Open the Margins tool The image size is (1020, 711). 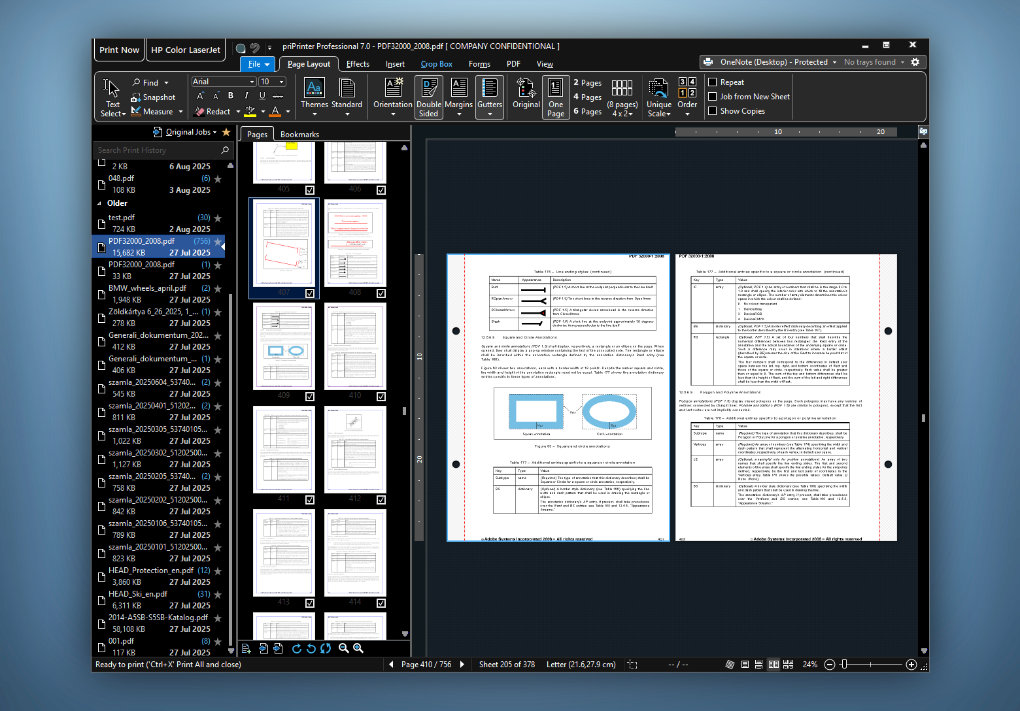pyautogui.click(x=458, y=96)
